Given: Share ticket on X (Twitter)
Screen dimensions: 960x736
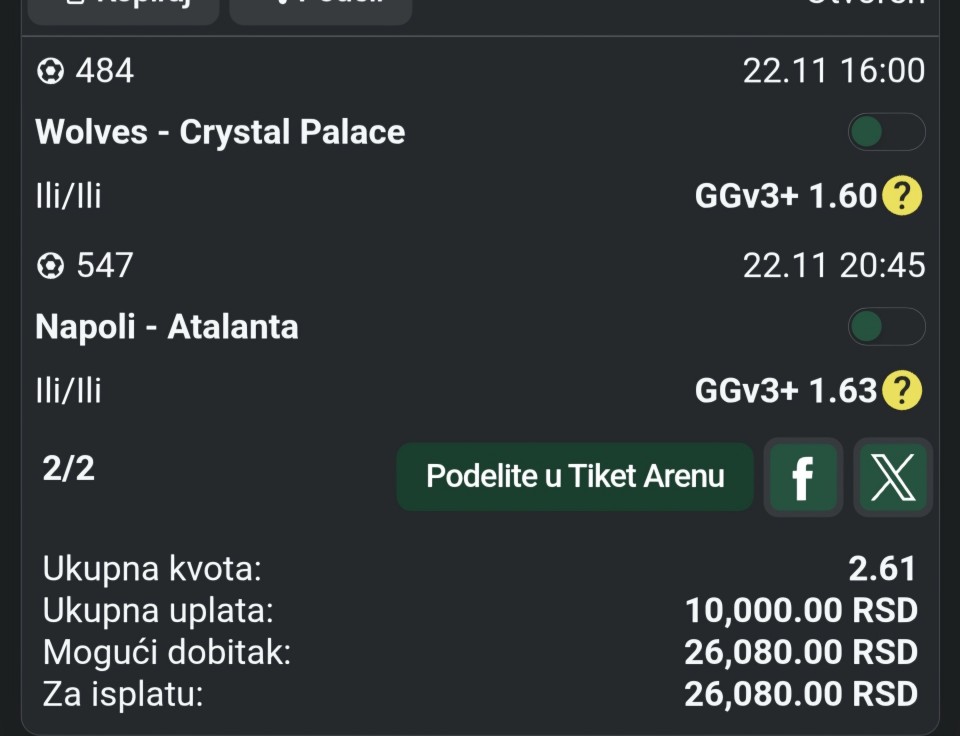Looking at the screenshot, I should pos(892,478).
